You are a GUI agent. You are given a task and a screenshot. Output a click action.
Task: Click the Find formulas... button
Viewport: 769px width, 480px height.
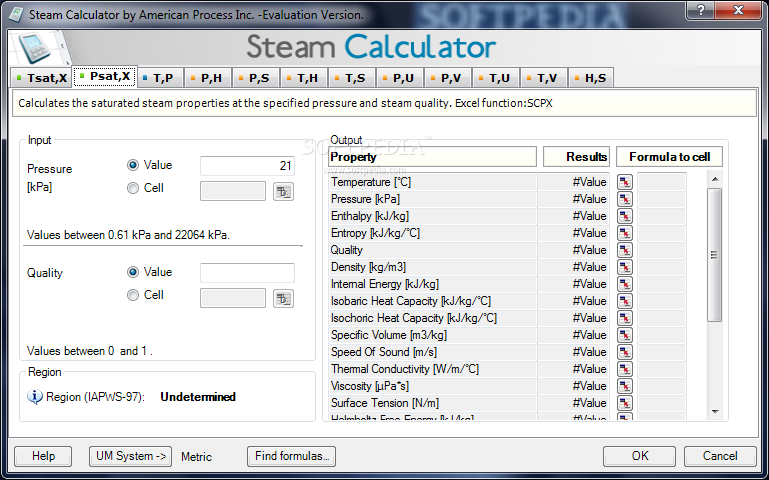click(291, 456)
